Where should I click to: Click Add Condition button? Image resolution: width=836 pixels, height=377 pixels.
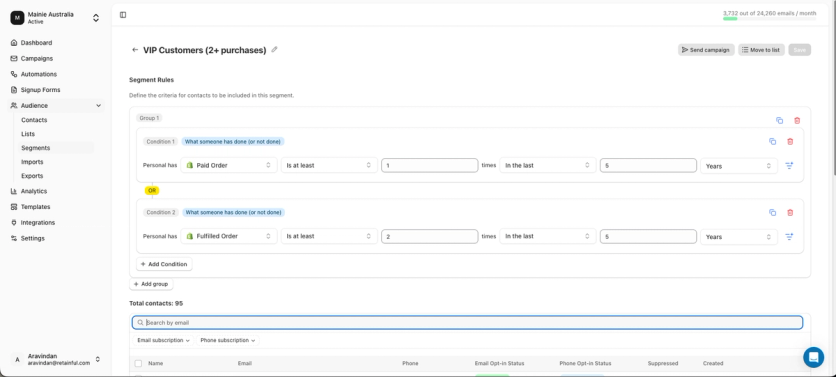[x=164, y=264]
